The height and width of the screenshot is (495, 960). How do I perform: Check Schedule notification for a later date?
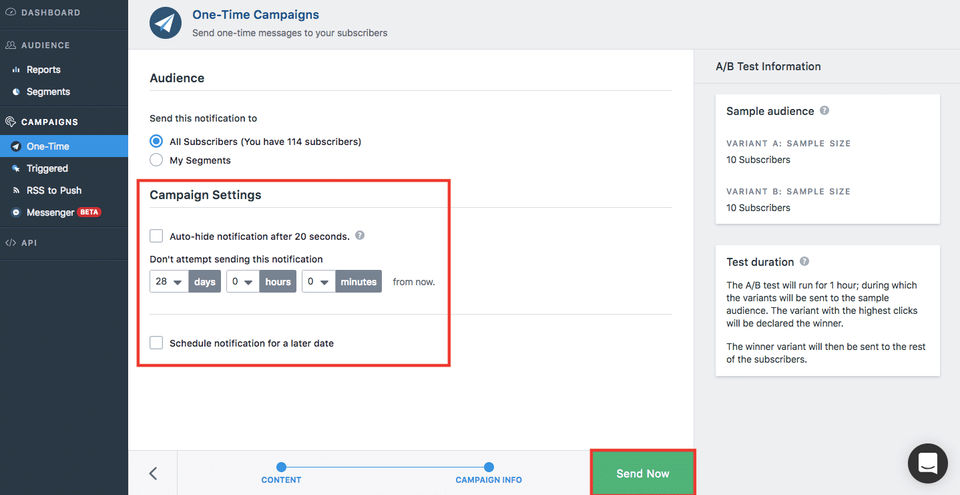pos(156,343)
